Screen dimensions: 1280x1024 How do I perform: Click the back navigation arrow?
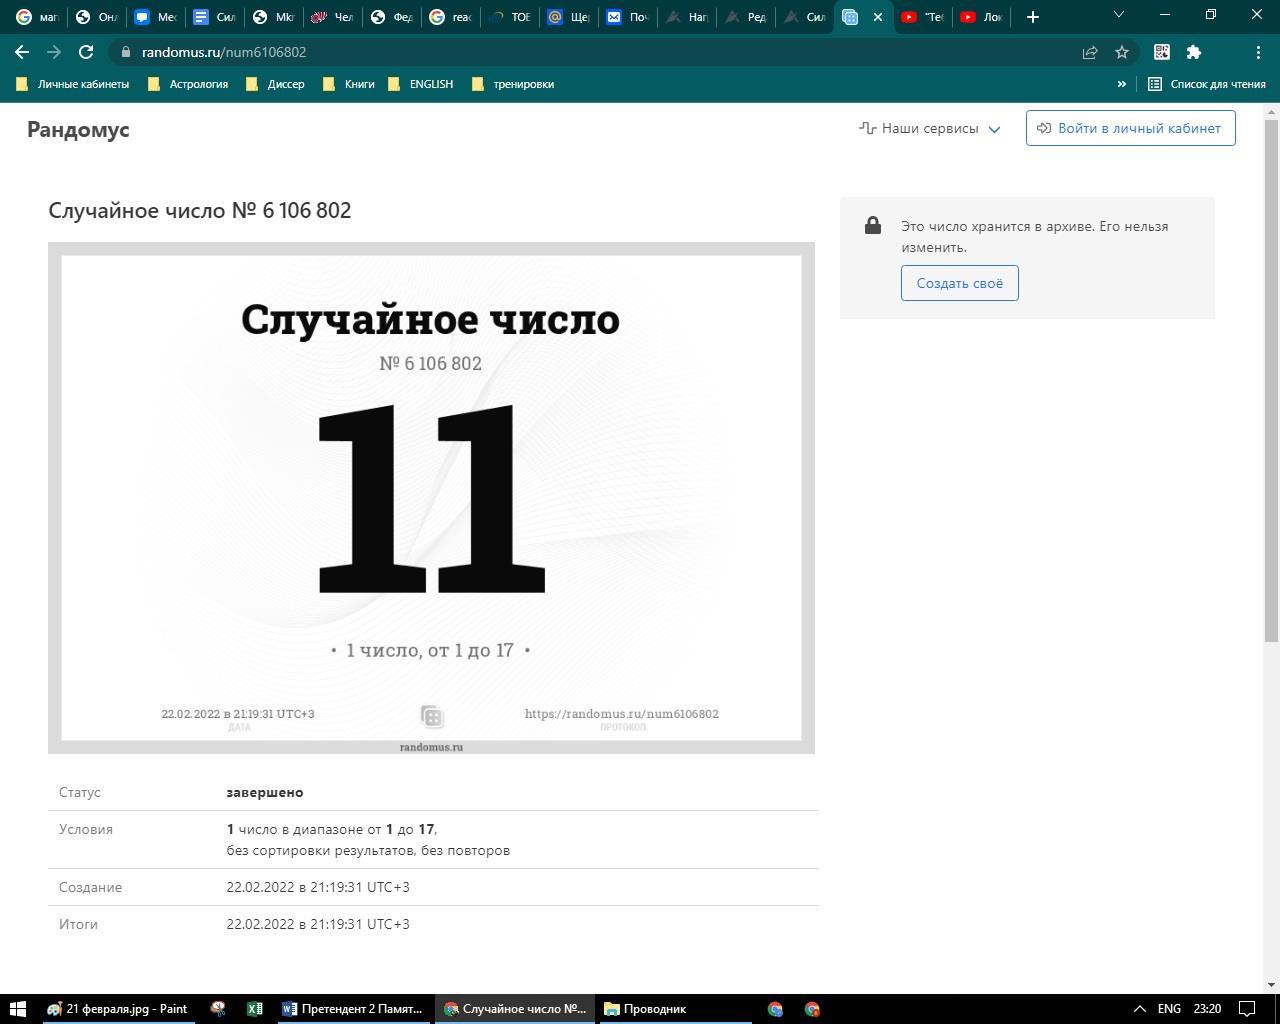point(22,52)
